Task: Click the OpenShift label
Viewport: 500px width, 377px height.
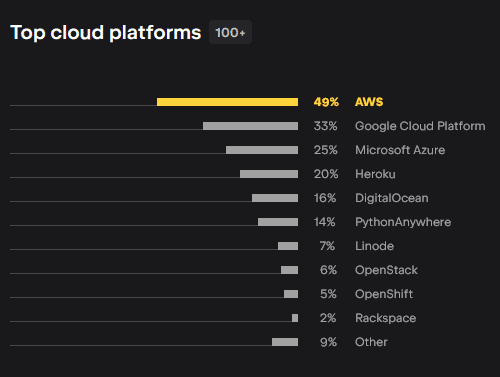Action: [x=384, y=294]
